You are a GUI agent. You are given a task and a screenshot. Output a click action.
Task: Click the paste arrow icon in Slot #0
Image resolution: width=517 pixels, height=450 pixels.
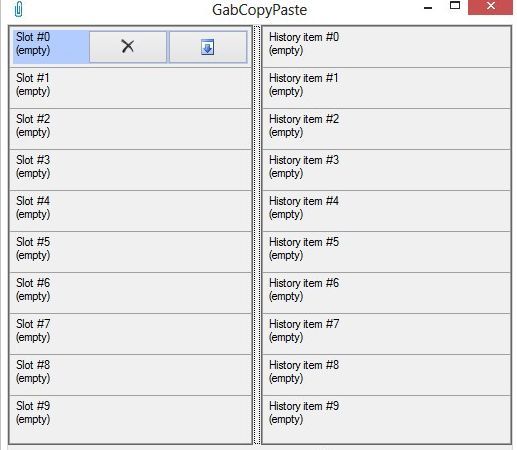208,47
